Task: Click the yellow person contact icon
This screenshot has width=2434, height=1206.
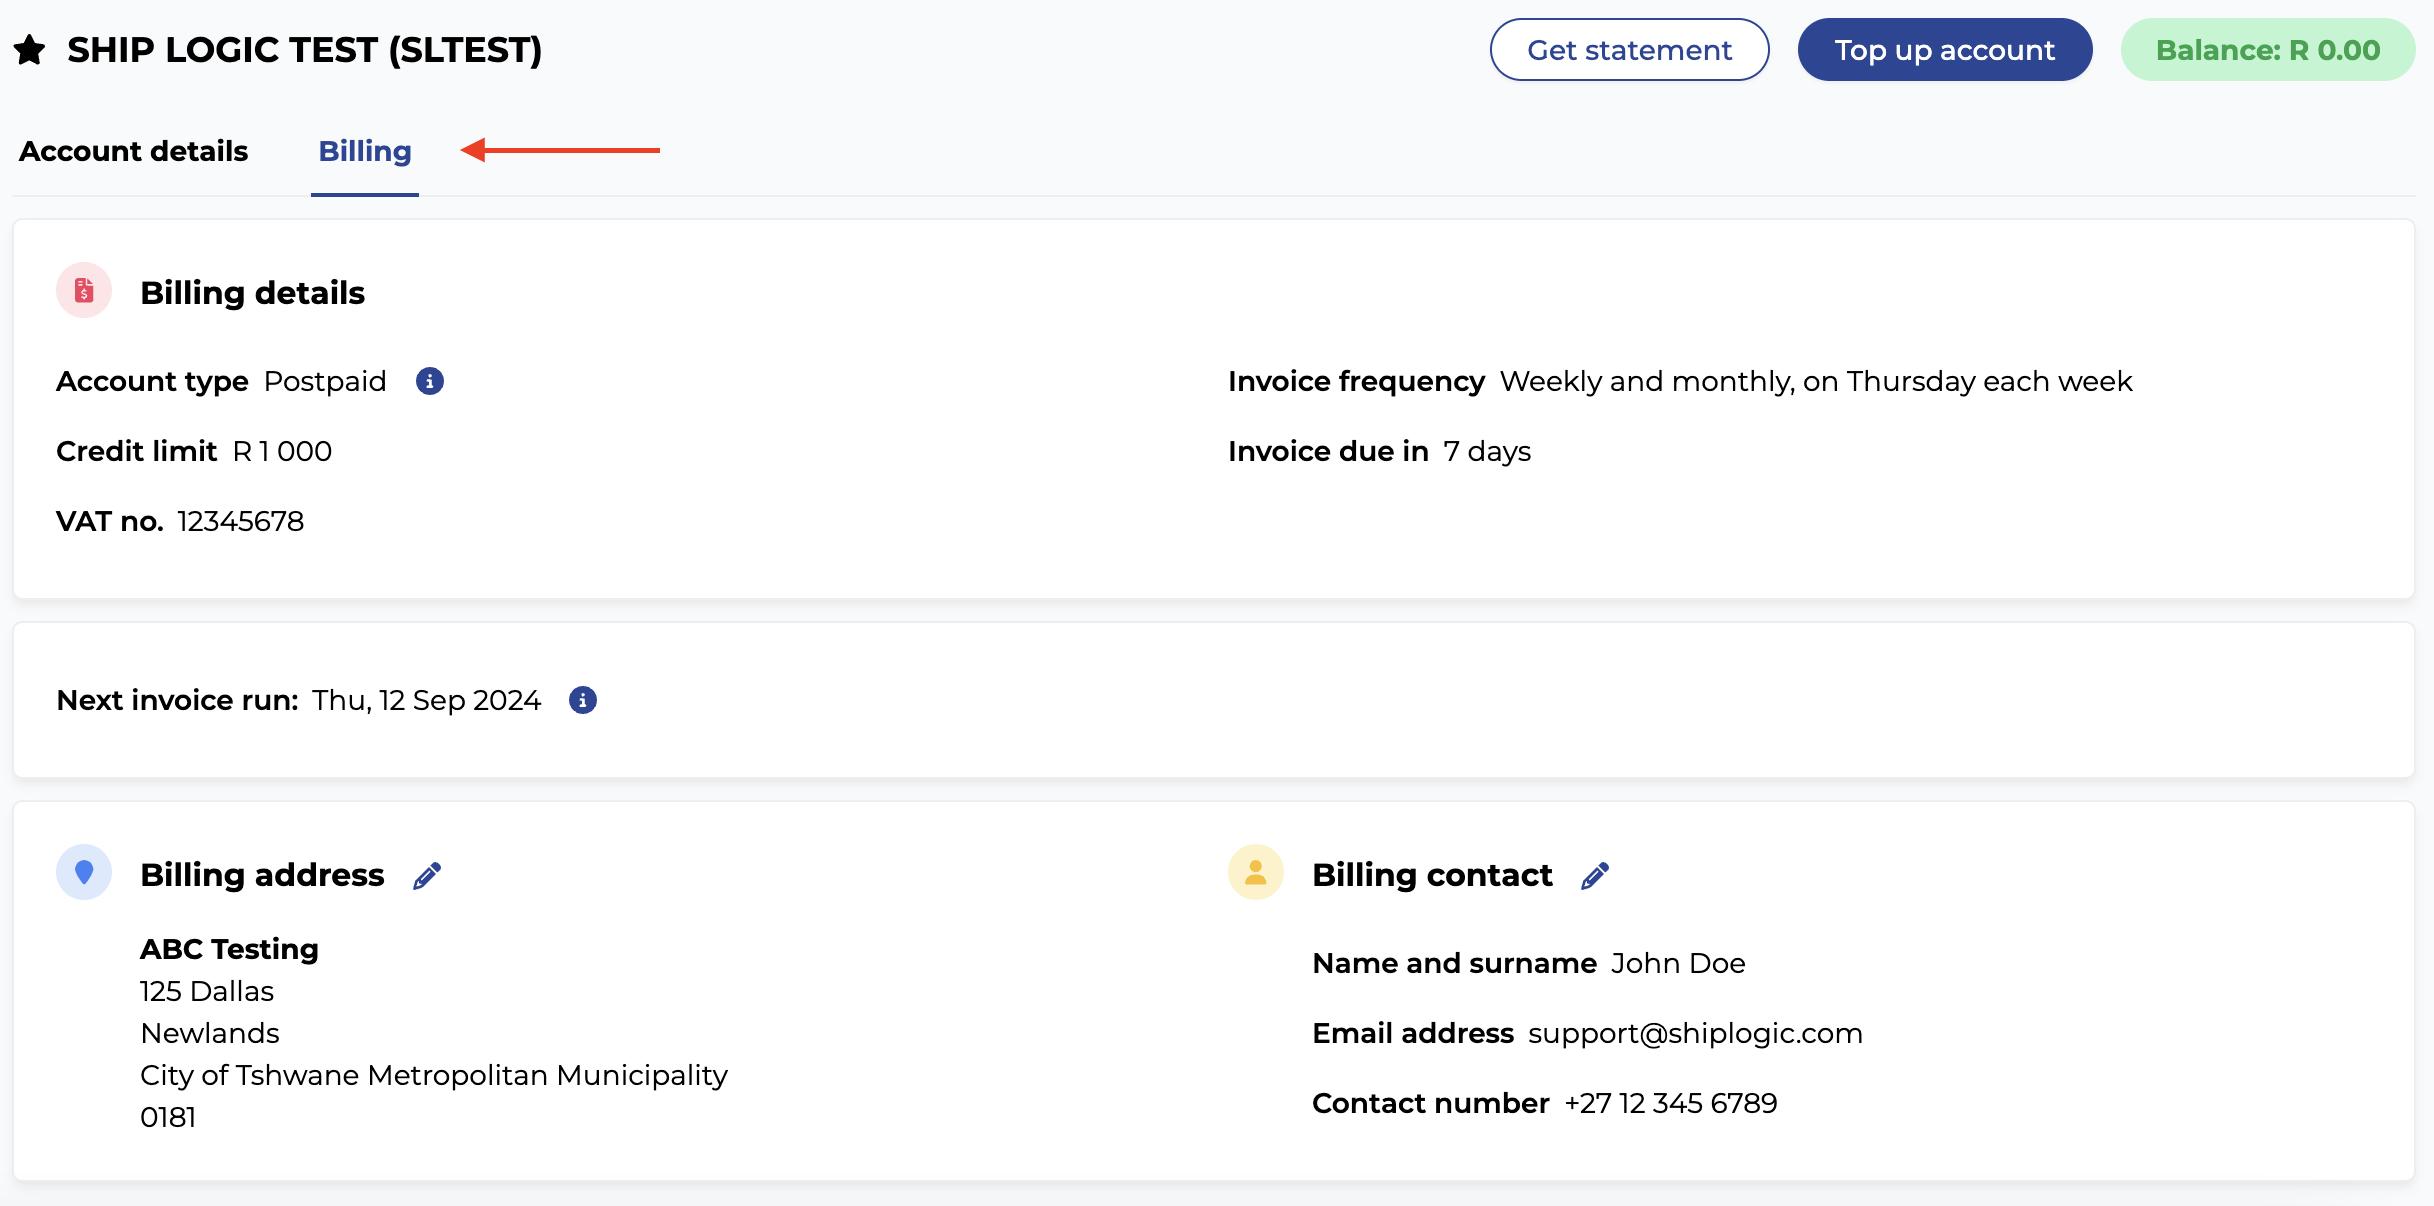Action: (x=1256, y=873)
